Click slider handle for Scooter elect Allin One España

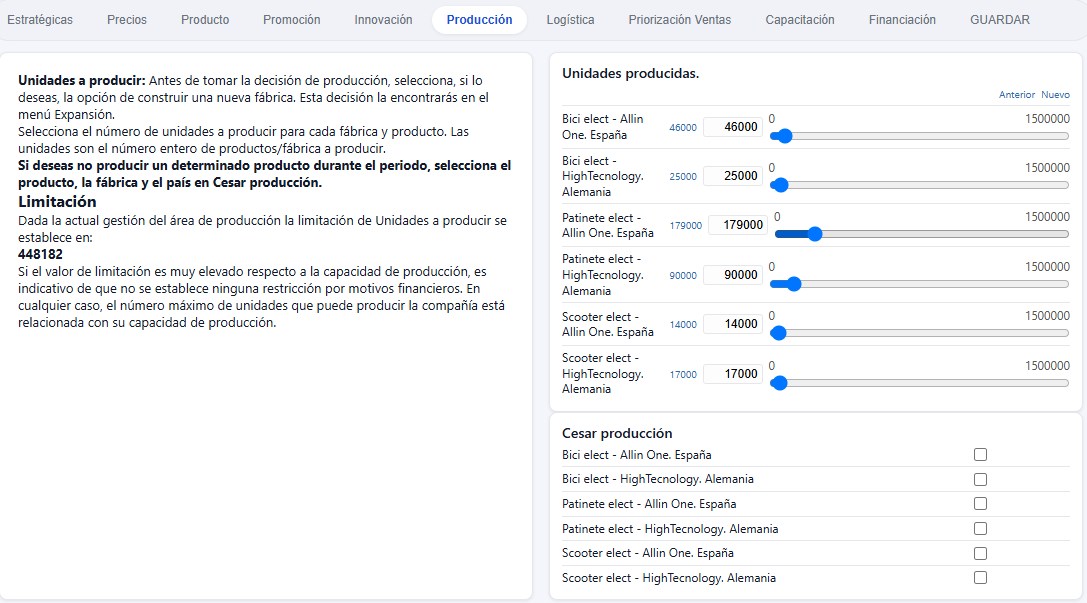pyautogui.click(x=779, y=333)
